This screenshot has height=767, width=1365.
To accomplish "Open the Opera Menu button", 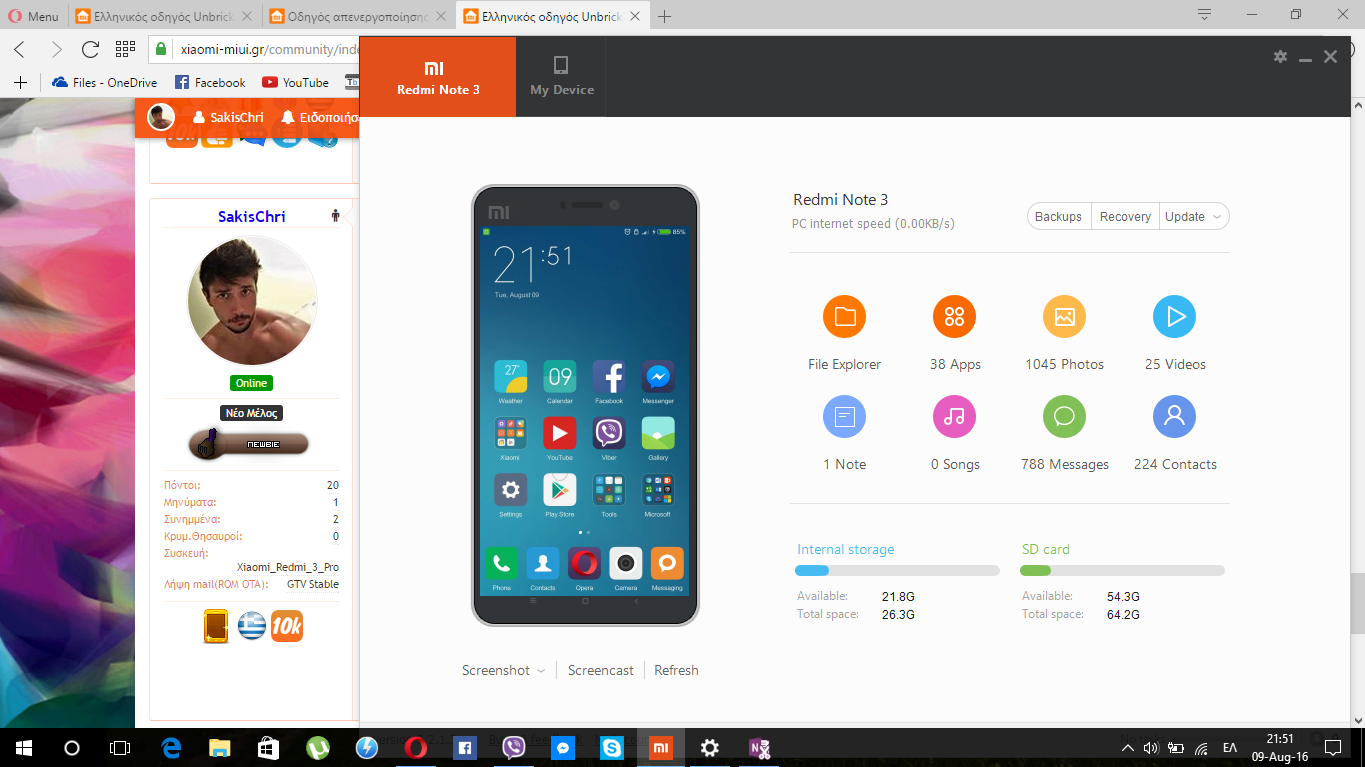I will coord(33,16).
